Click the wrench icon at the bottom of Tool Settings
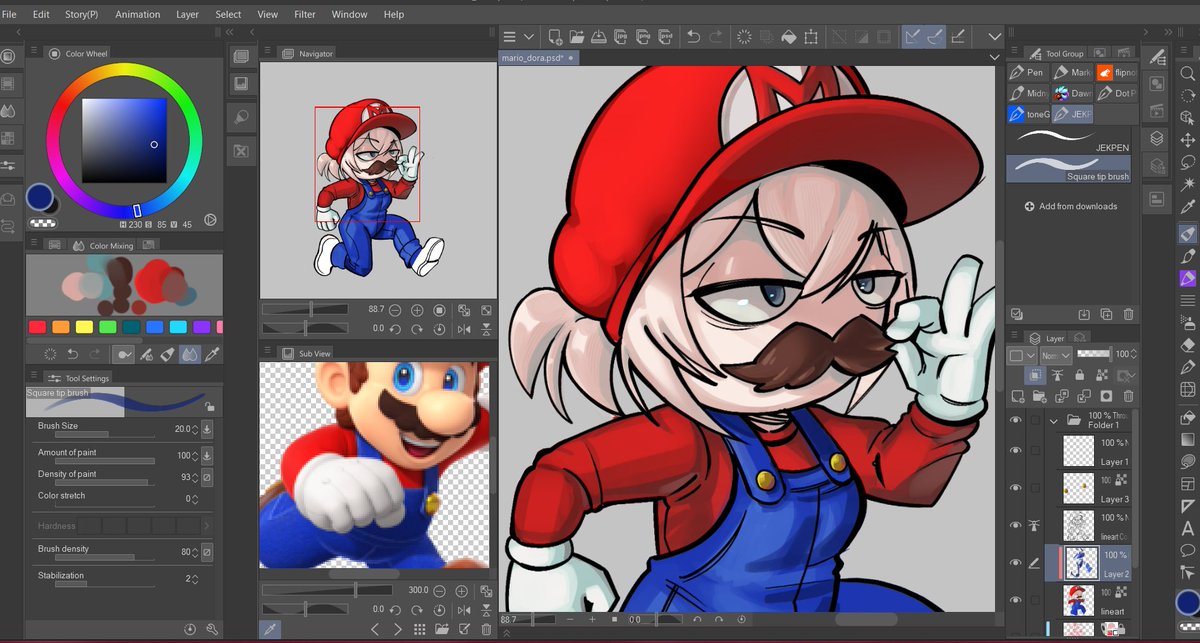1200x643 pixels. 212,629
